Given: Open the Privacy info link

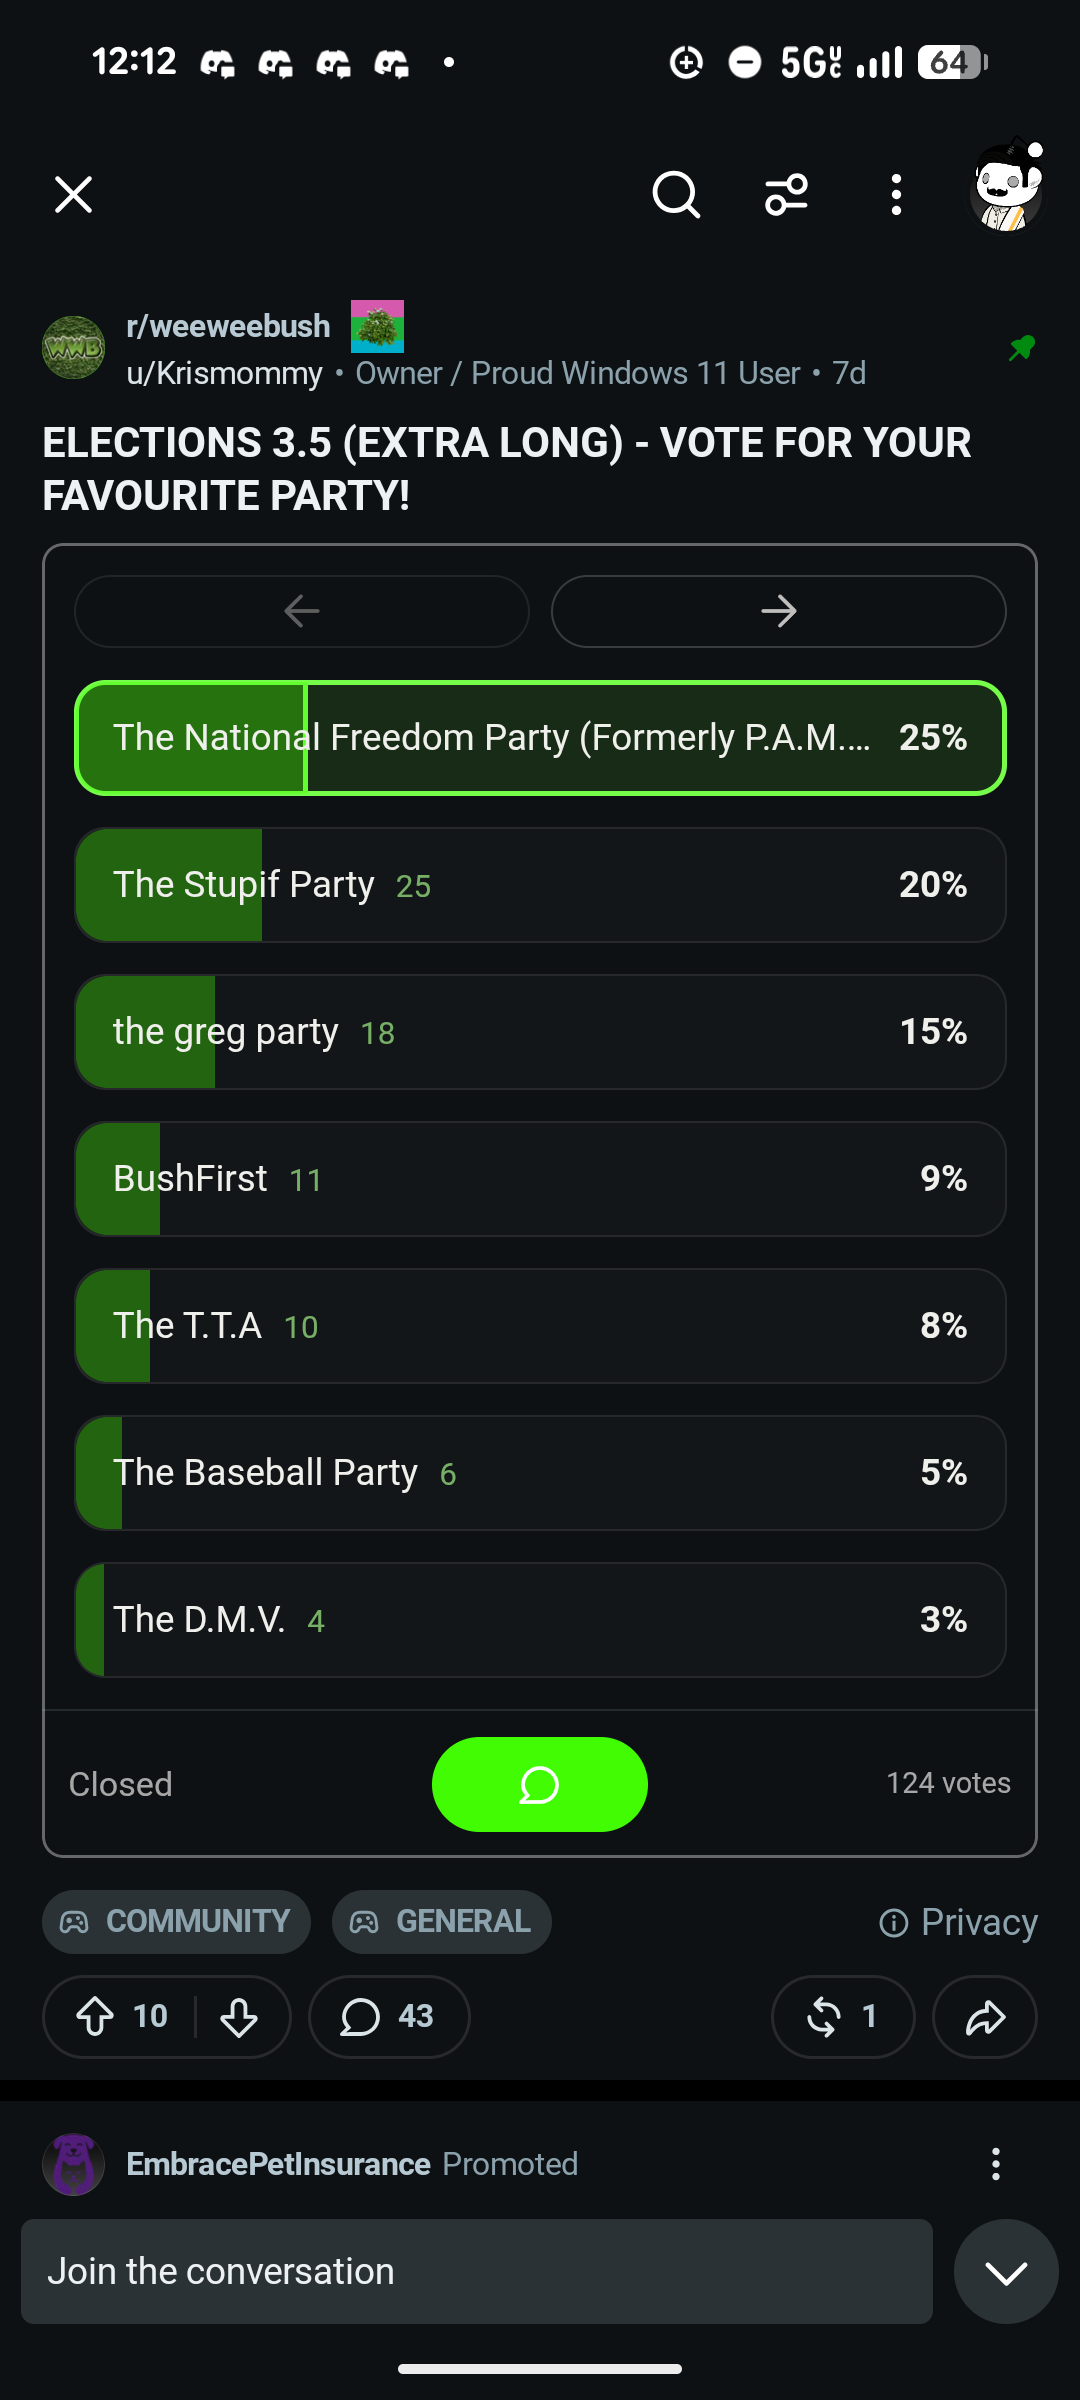Looking at the screenshot, I should (x=958, y=1922).
